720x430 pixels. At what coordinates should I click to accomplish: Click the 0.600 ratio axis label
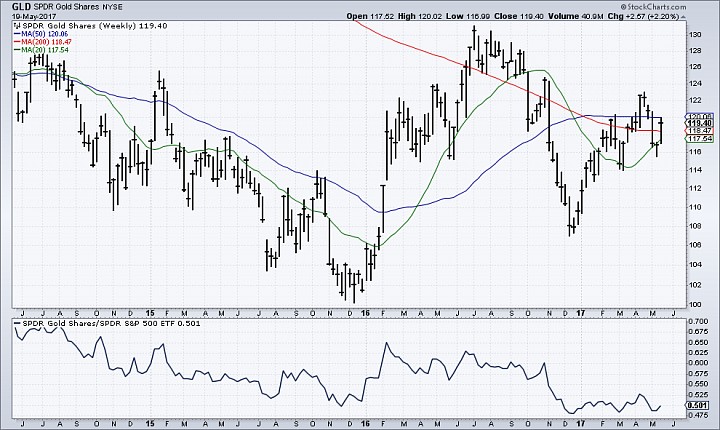tap(698, 362)
